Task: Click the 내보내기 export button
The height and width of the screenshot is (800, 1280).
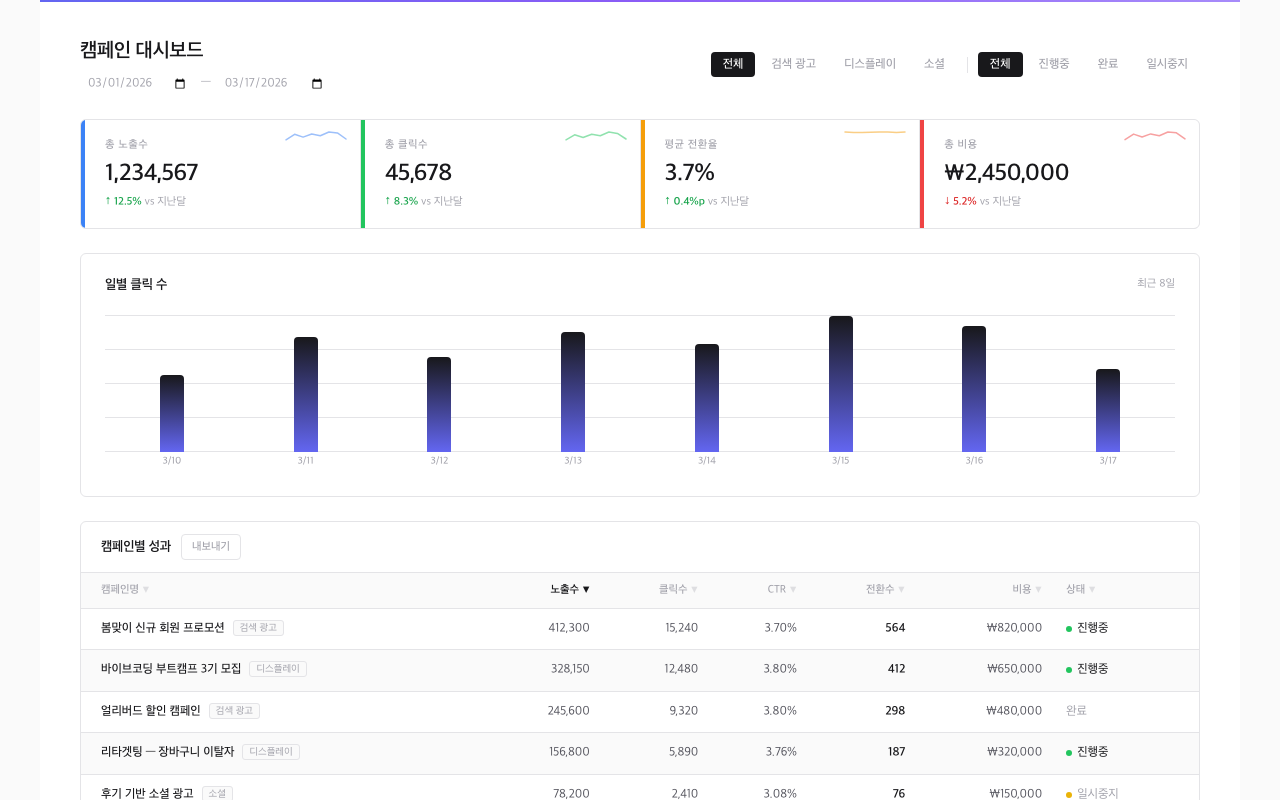Action: tap(211, 547)
